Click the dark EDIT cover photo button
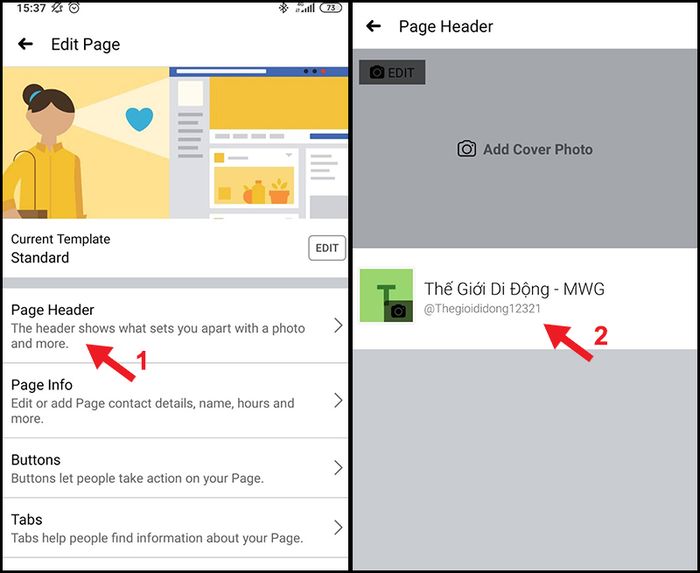Viewport: 700px width, 573px height. tap(392, 72)
